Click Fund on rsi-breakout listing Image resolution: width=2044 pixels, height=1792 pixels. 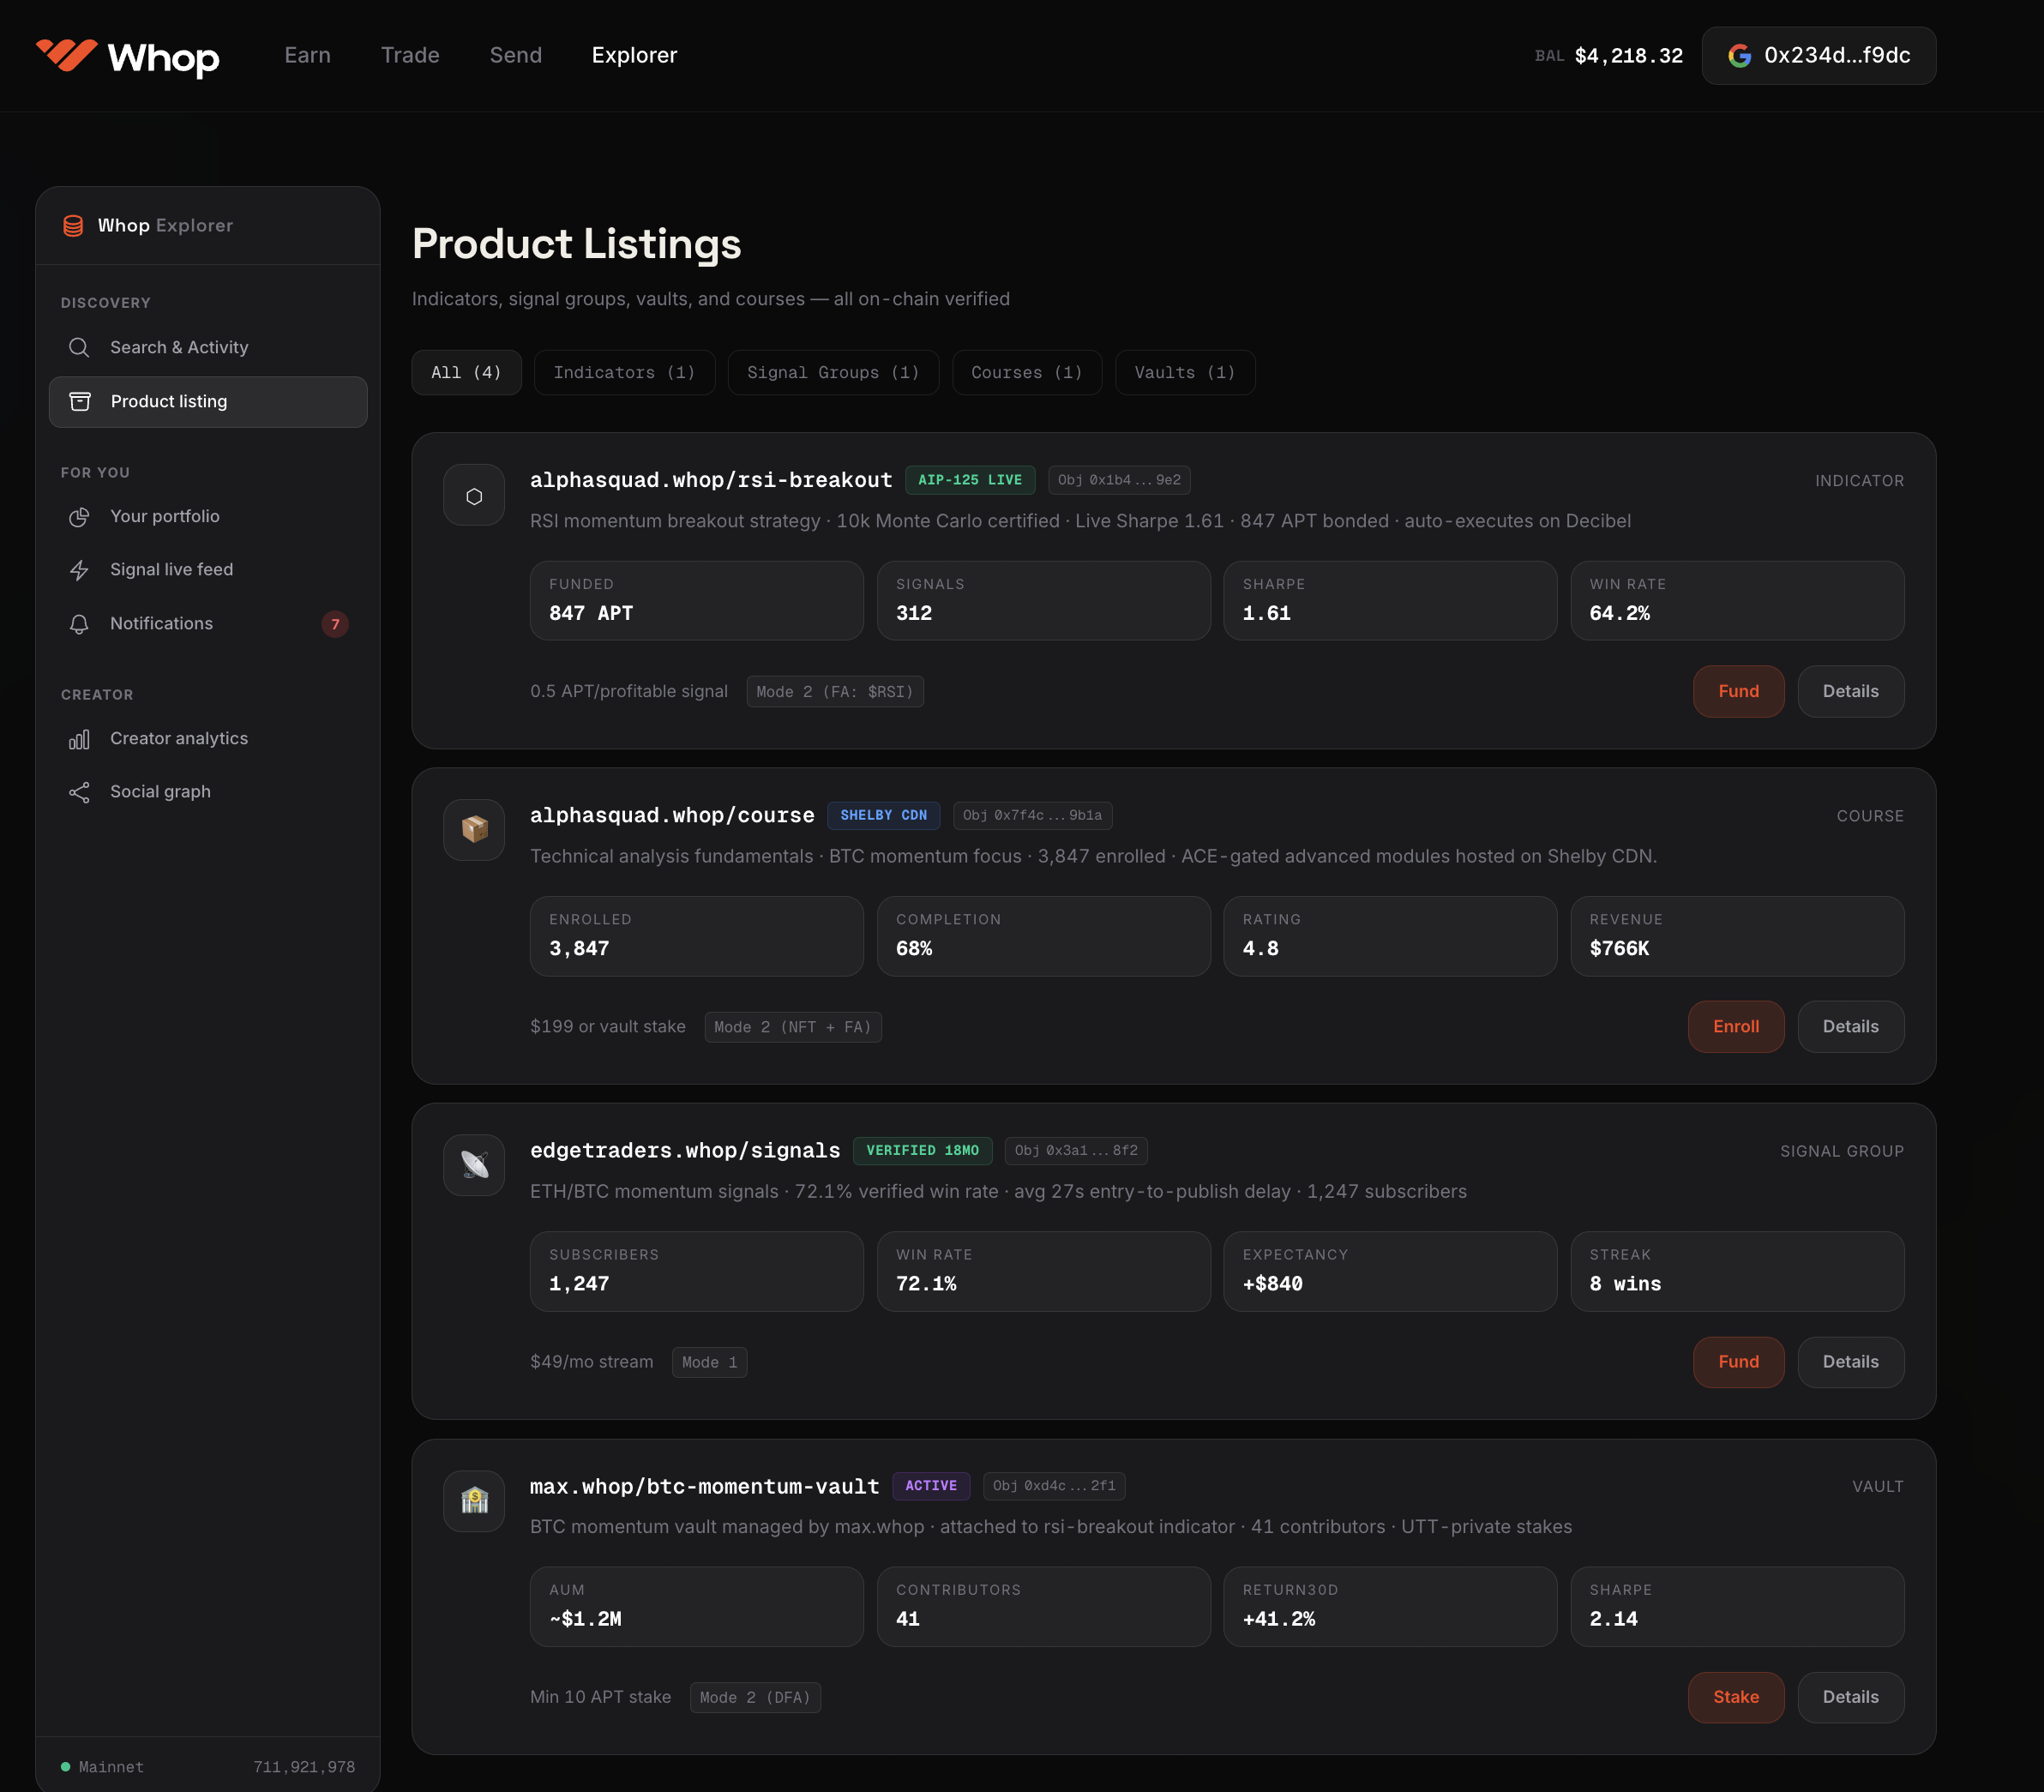point(1739,691)
